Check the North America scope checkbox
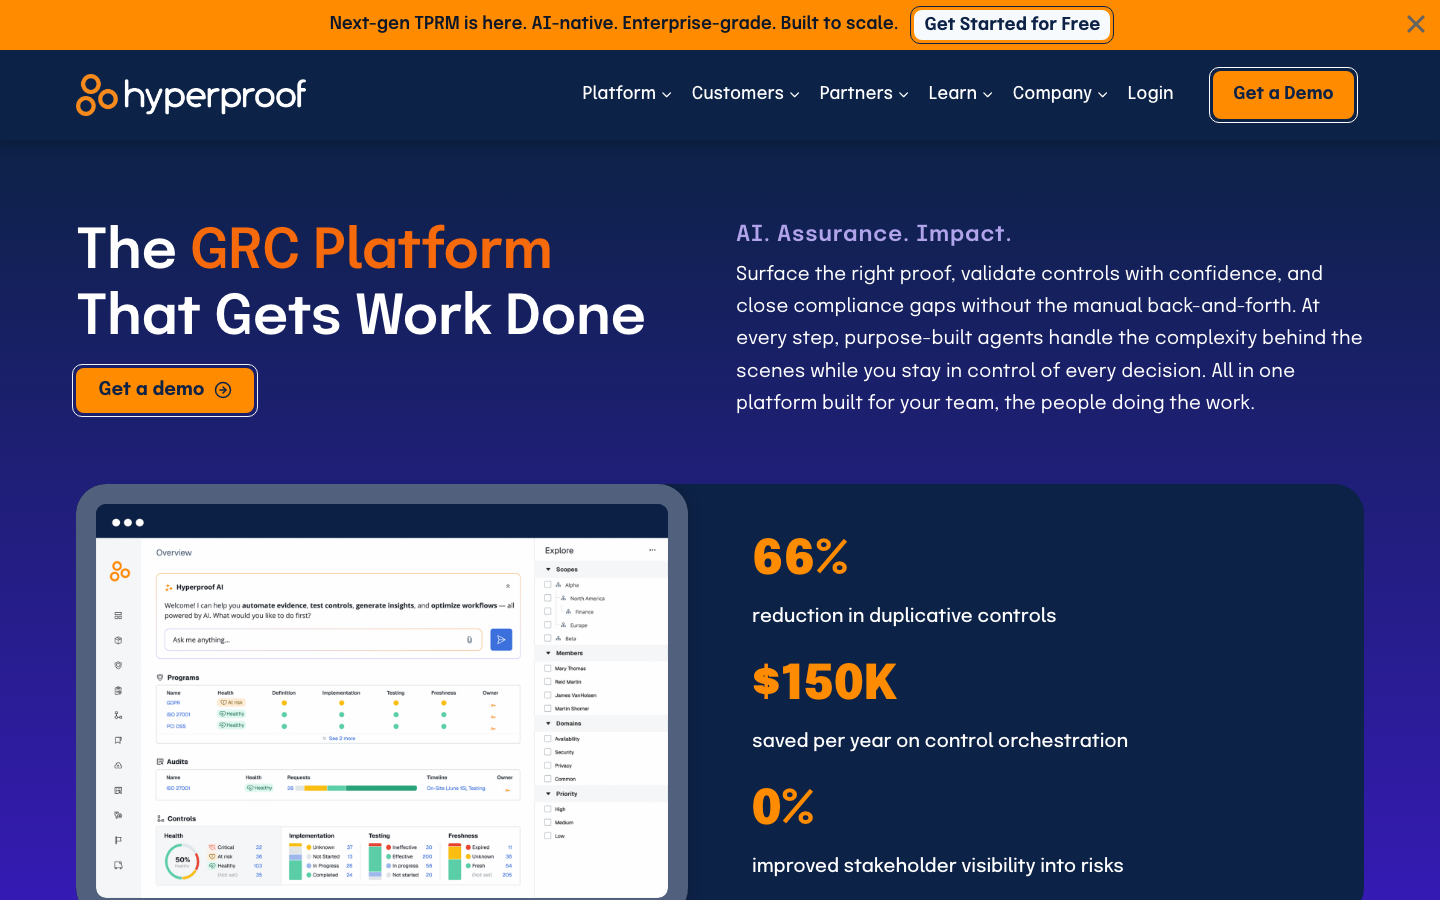Viewport: 1440px width, 900px height. [x=547, y=598]
